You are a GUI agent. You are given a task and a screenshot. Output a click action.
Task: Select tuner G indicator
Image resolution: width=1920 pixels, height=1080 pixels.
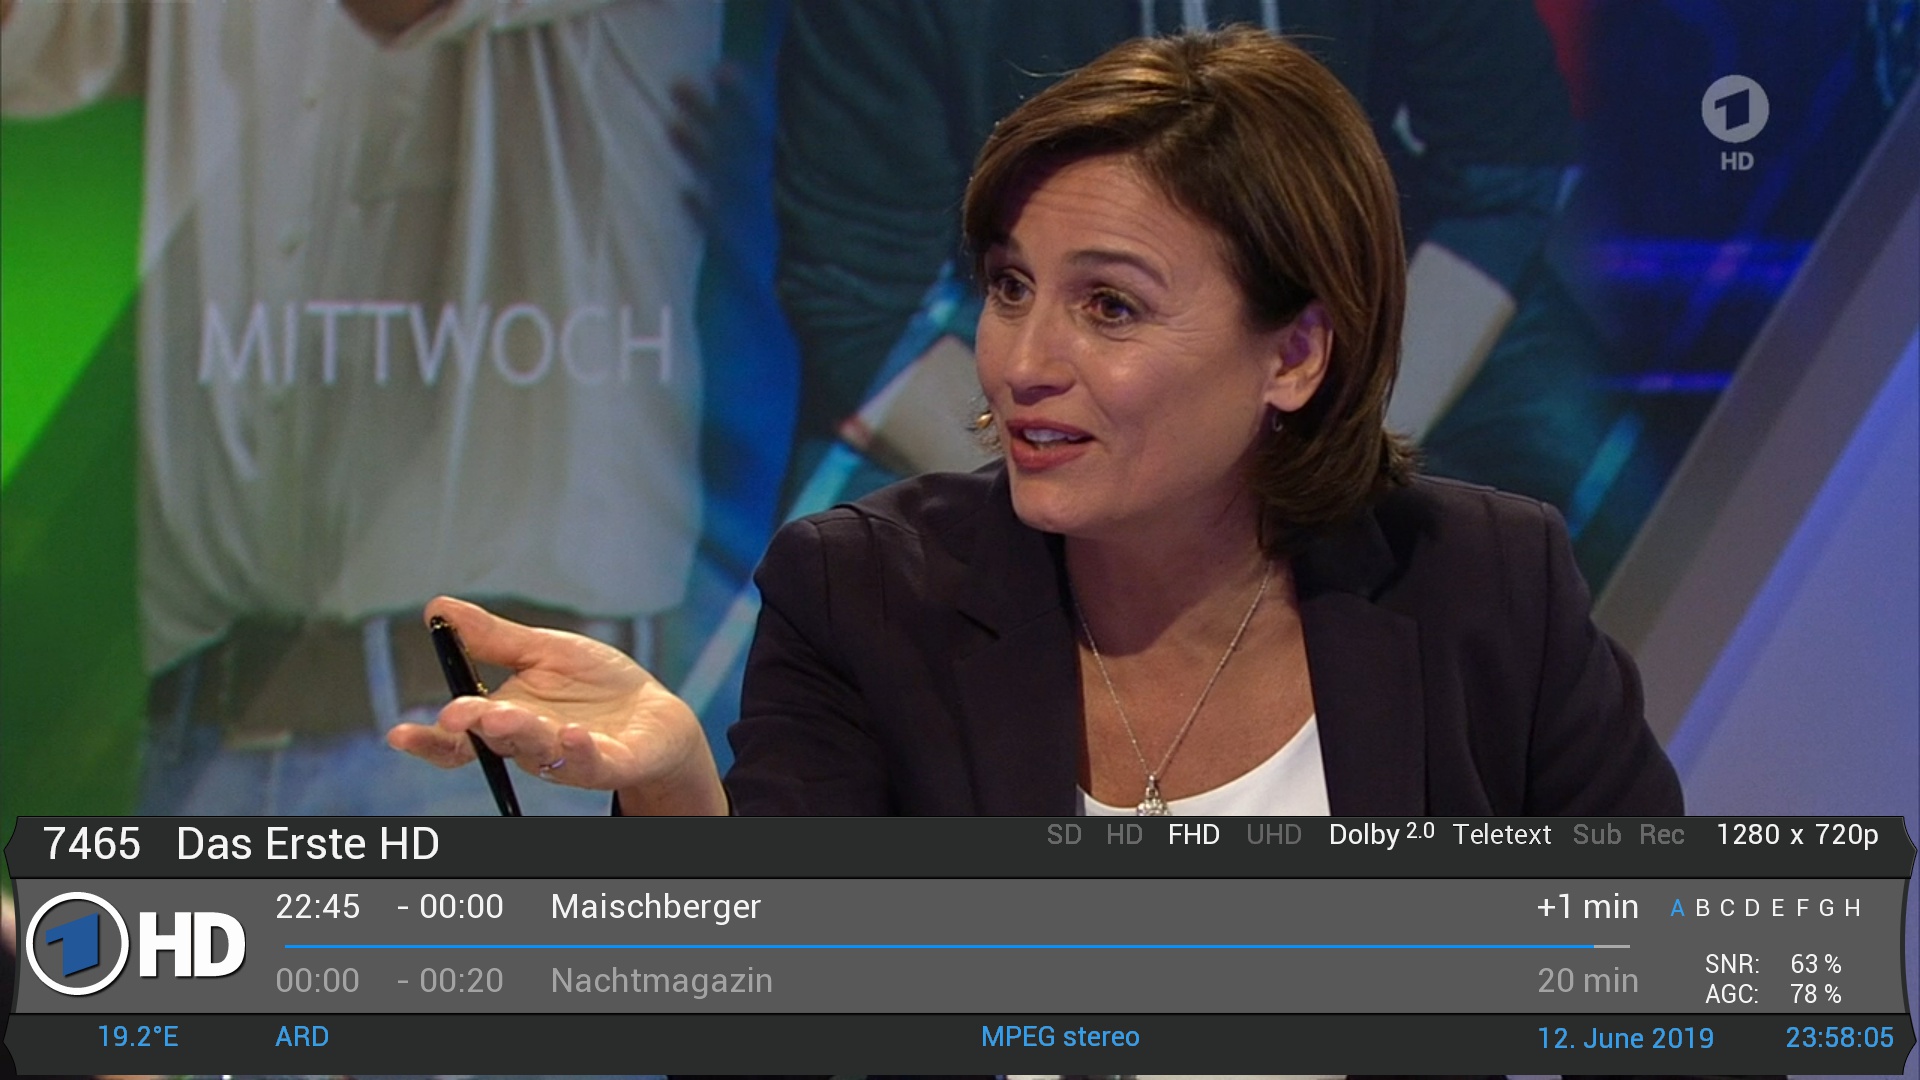pyautogui.click(x=1827, y=908)
